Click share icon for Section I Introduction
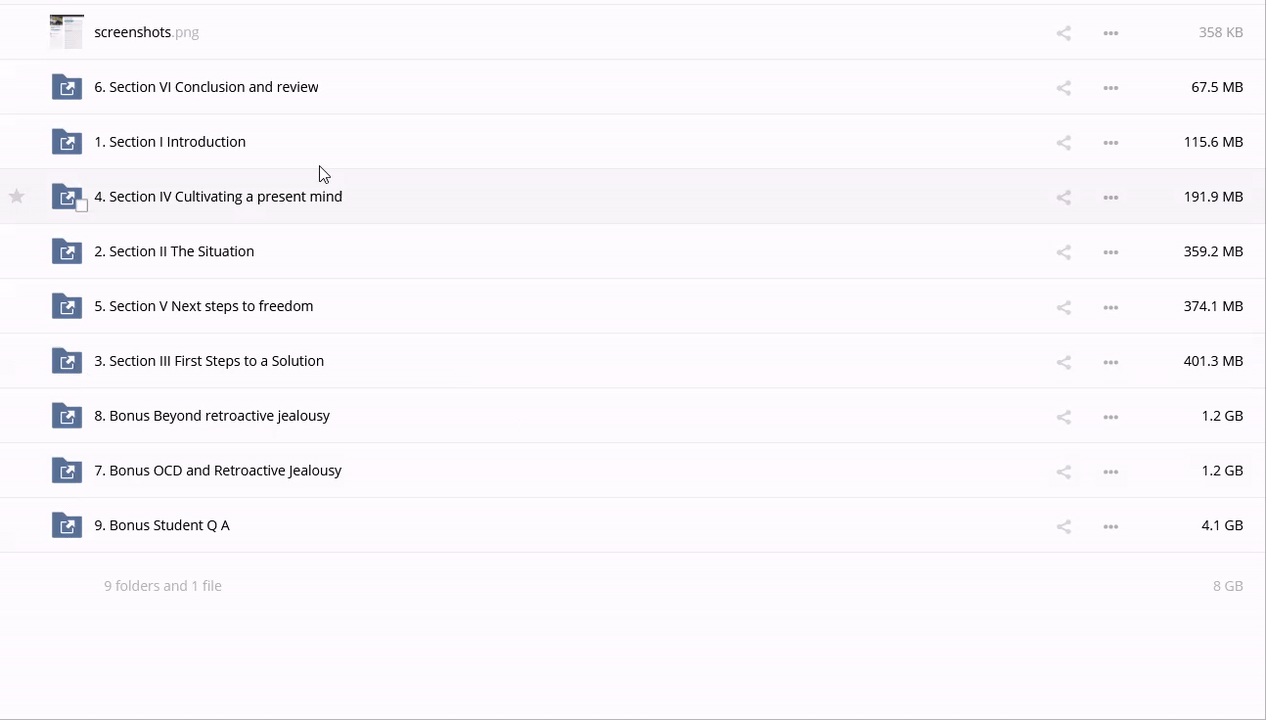Screen dimensions: 1266x720 [x=1063, y=143]
